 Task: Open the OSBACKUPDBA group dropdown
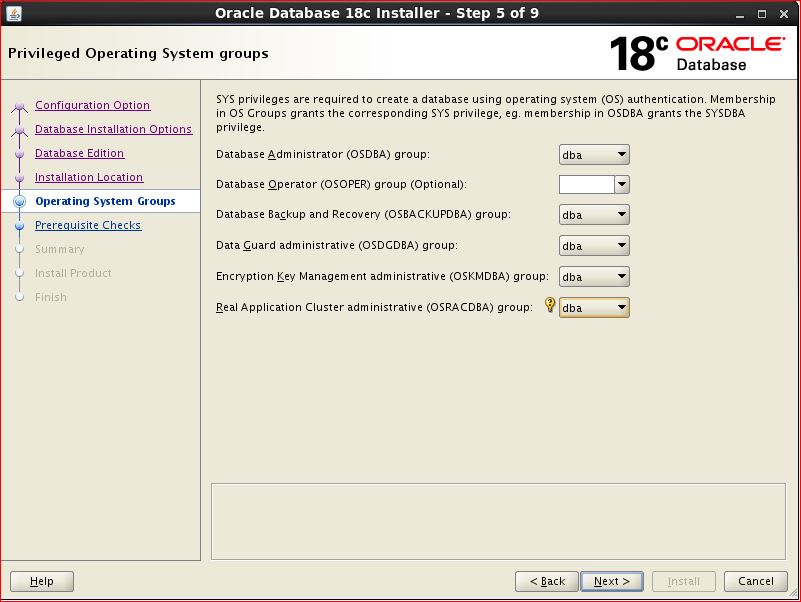tap(594, 215)
